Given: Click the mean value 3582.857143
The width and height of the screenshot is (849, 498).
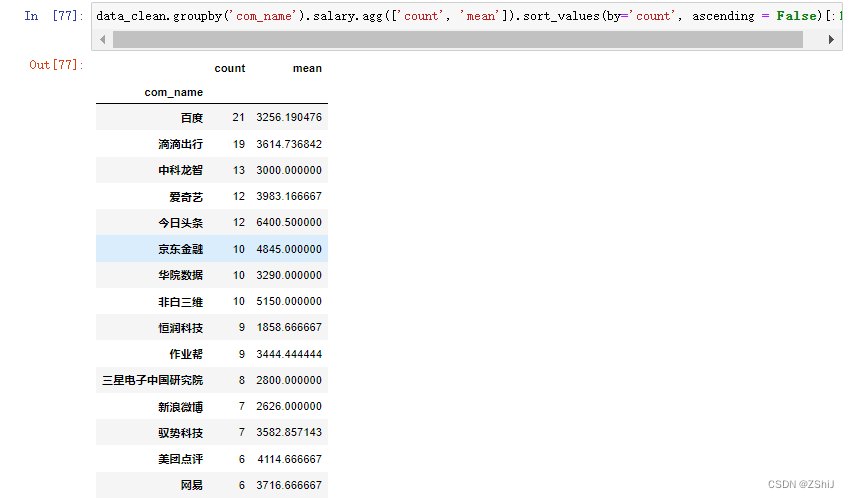Looking at the screenshot, I should [x=289, y=433].
